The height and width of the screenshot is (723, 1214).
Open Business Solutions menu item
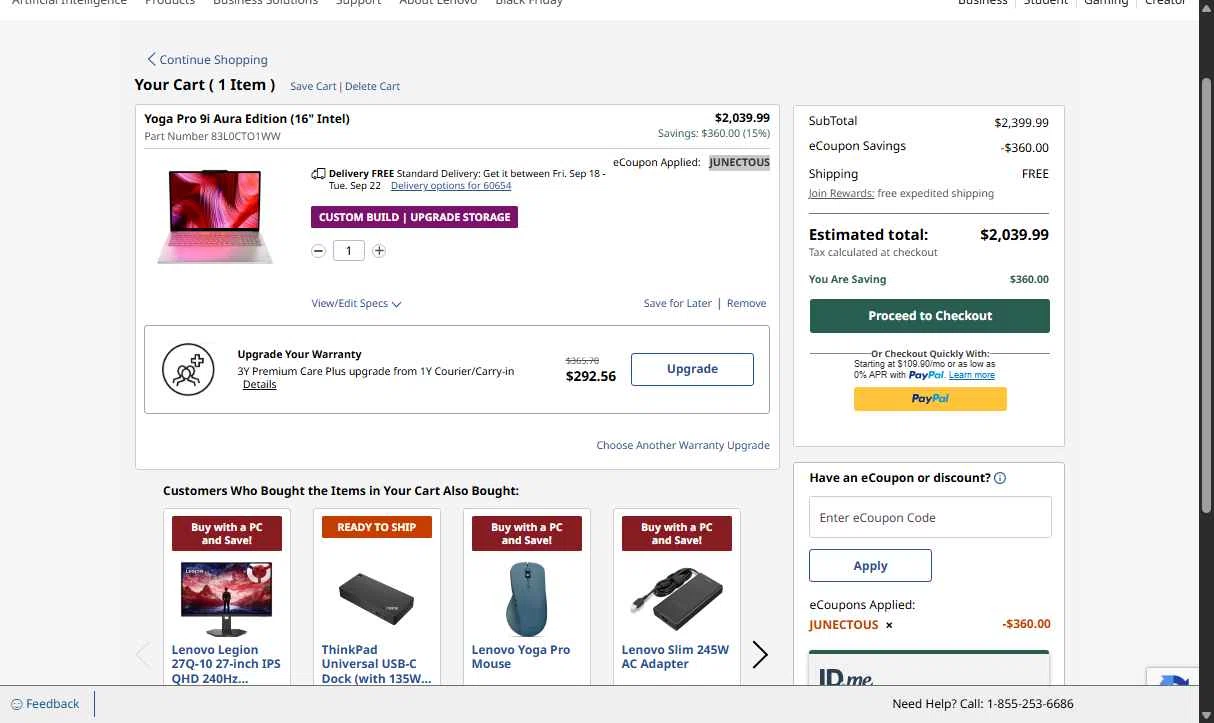pos(265,2)
